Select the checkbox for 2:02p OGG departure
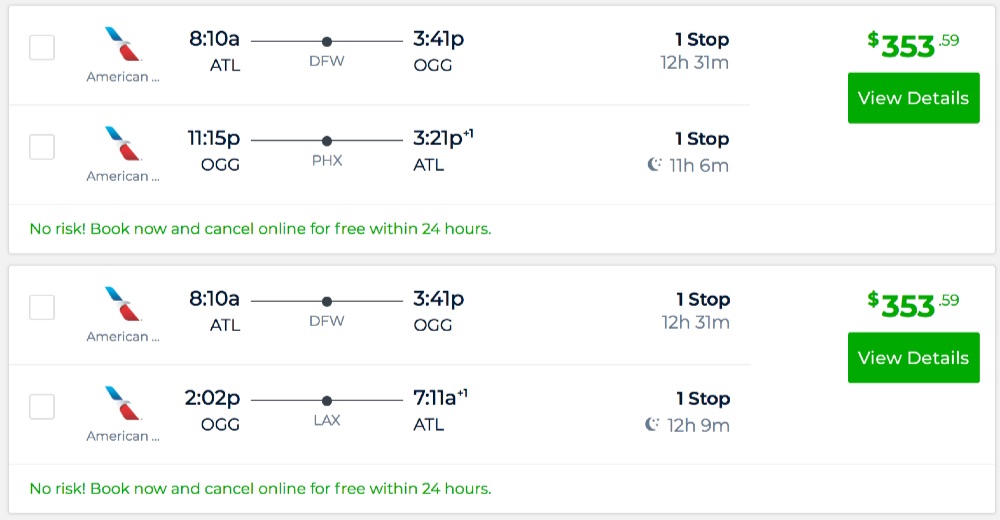This screenshot has width=1000, height=520. [x=42, y=407]
